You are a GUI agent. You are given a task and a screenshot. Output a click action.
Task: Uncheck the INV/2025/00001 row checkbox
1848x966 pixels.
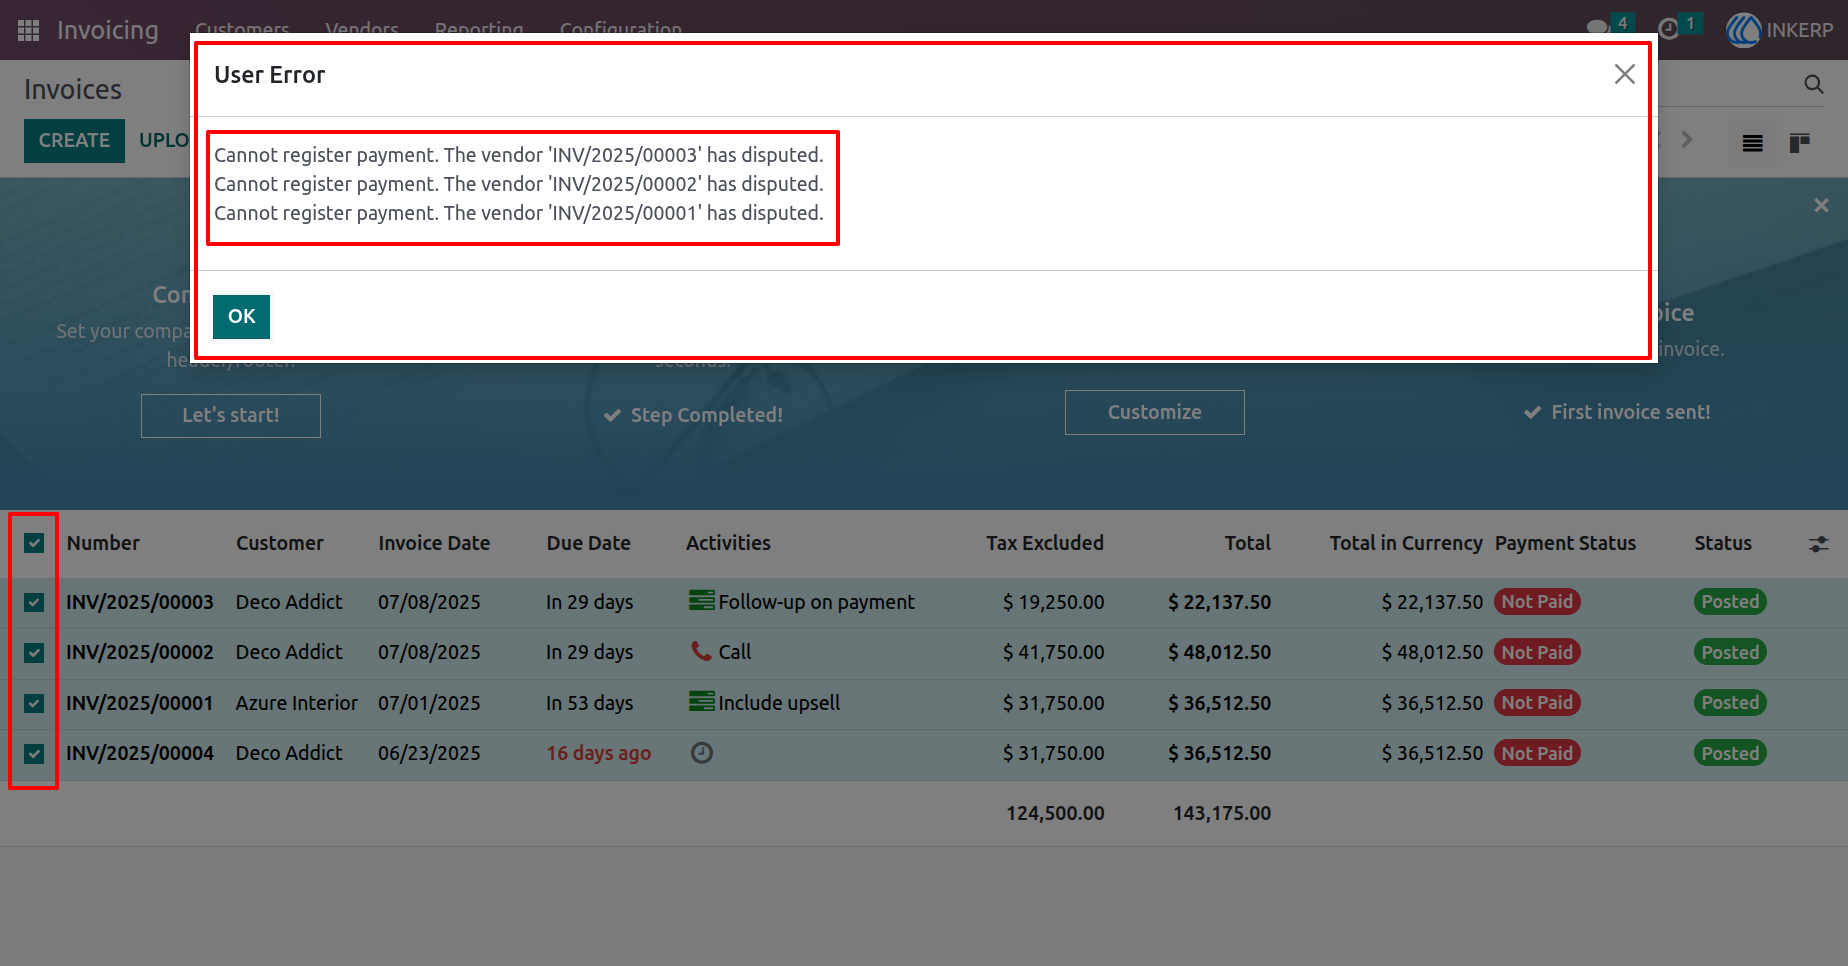[x=34, y=703]
